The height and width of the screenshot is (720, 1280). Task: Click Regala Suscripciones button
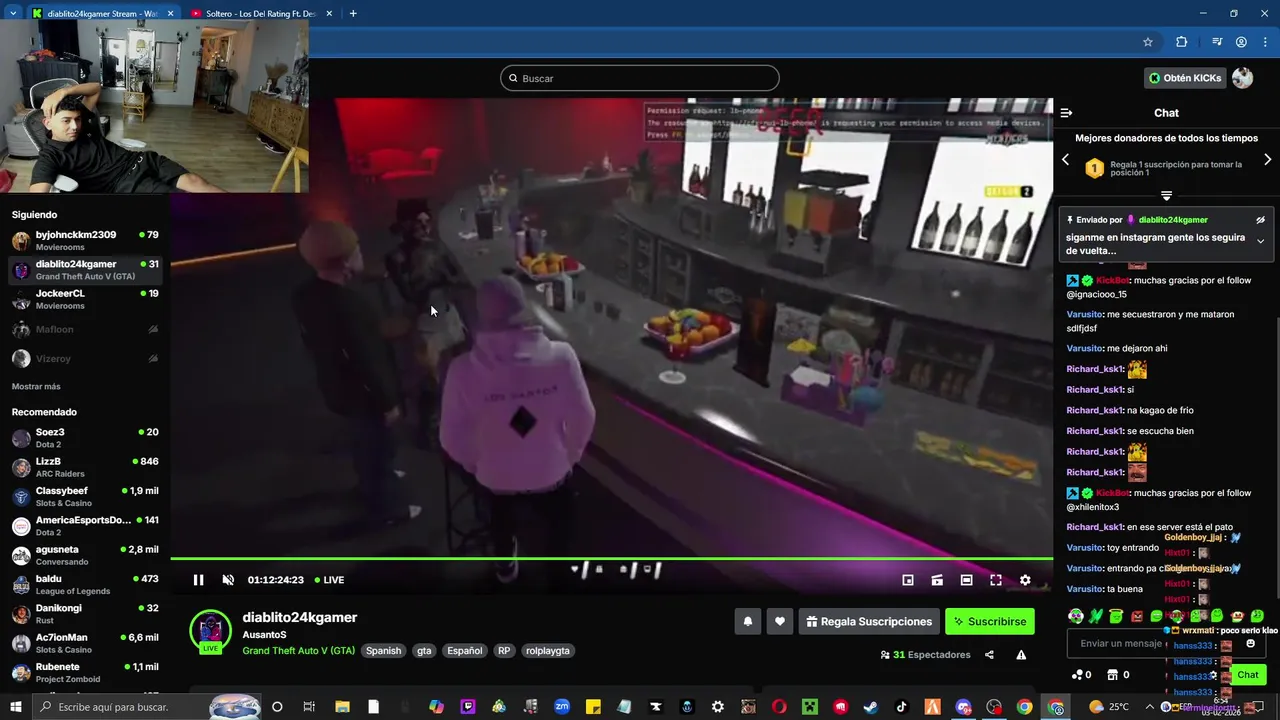(868, 621)
